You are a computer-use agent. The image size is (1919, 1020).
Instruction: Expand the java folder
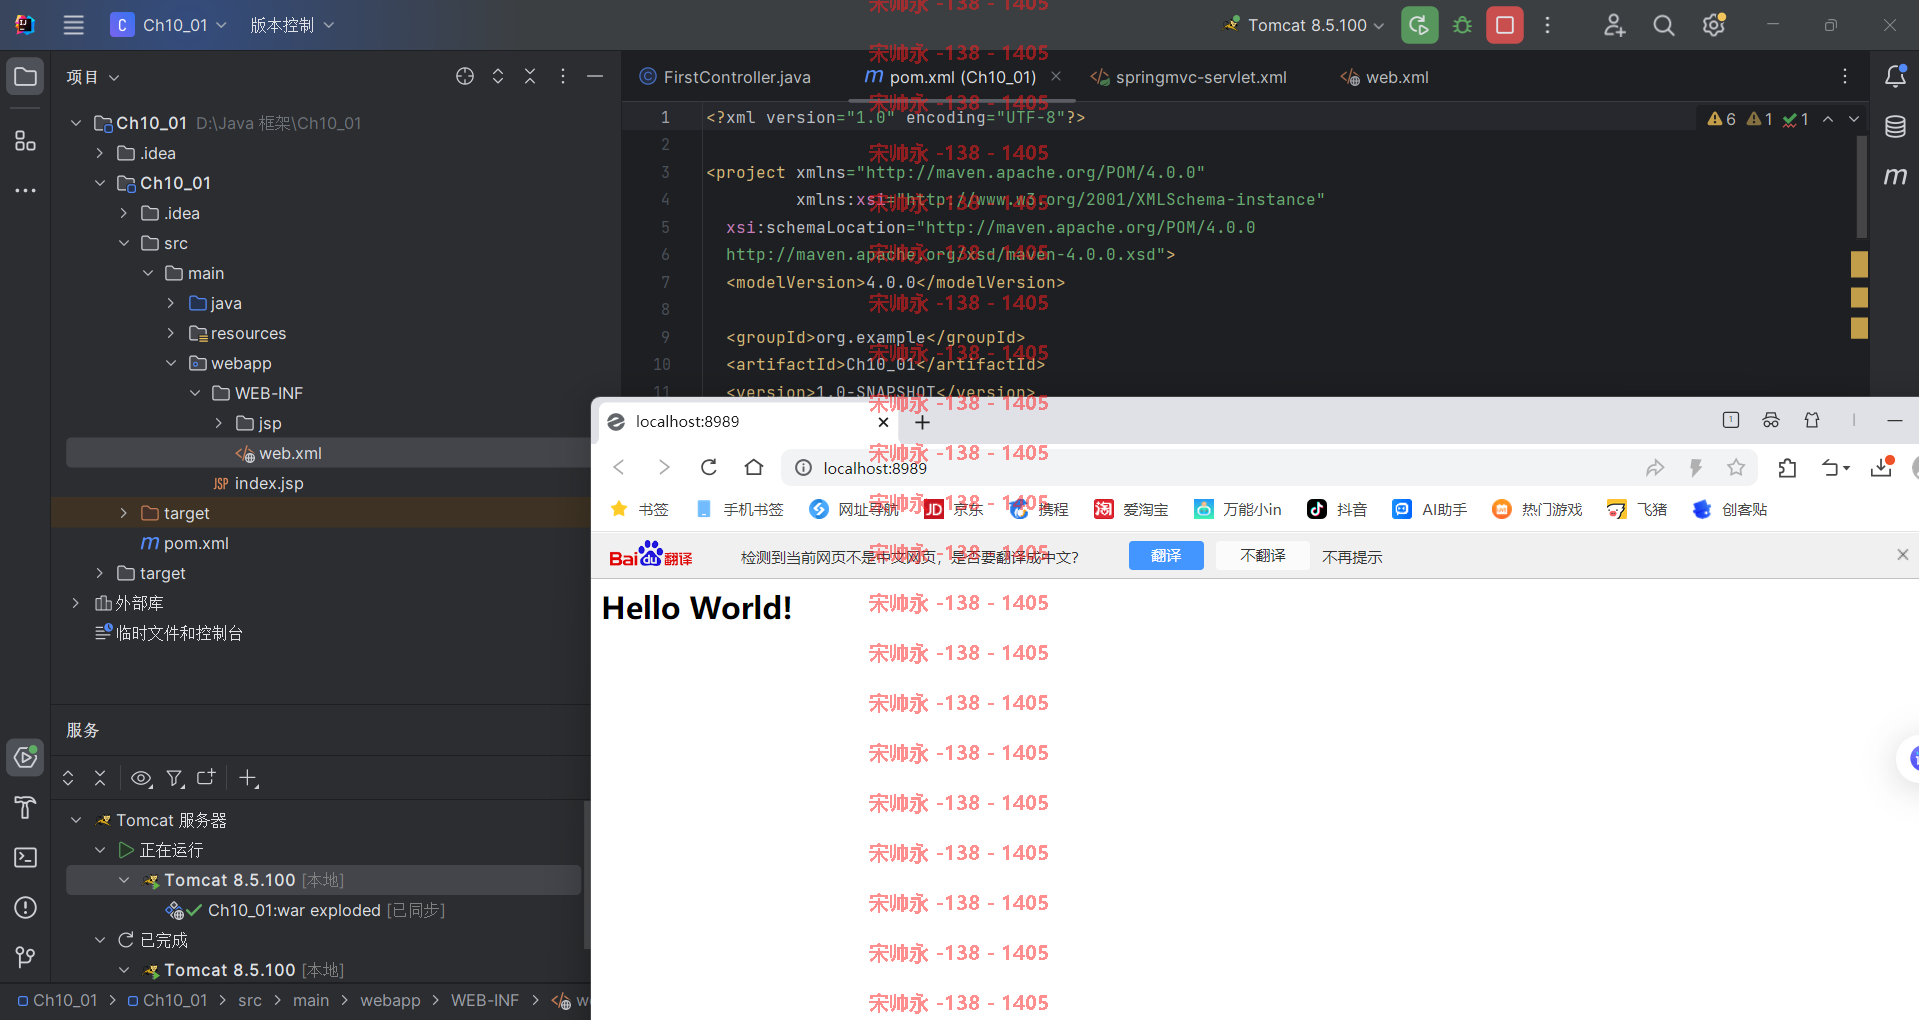(170, 303)
